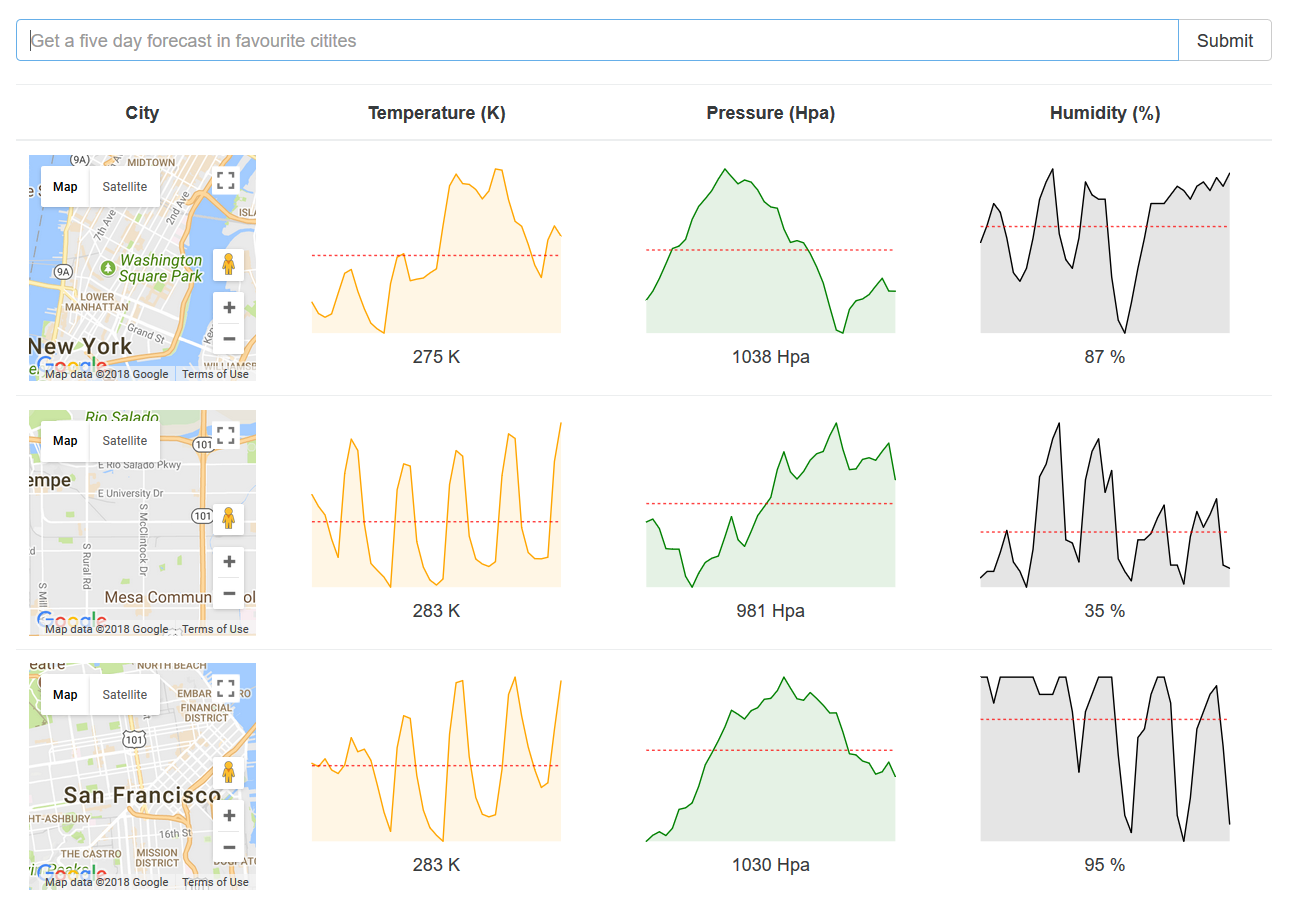The height and width of the screenshot is (919, 1297).
Task: Zoom in on the San Francisco map
Action: click(x=229, y=815)
